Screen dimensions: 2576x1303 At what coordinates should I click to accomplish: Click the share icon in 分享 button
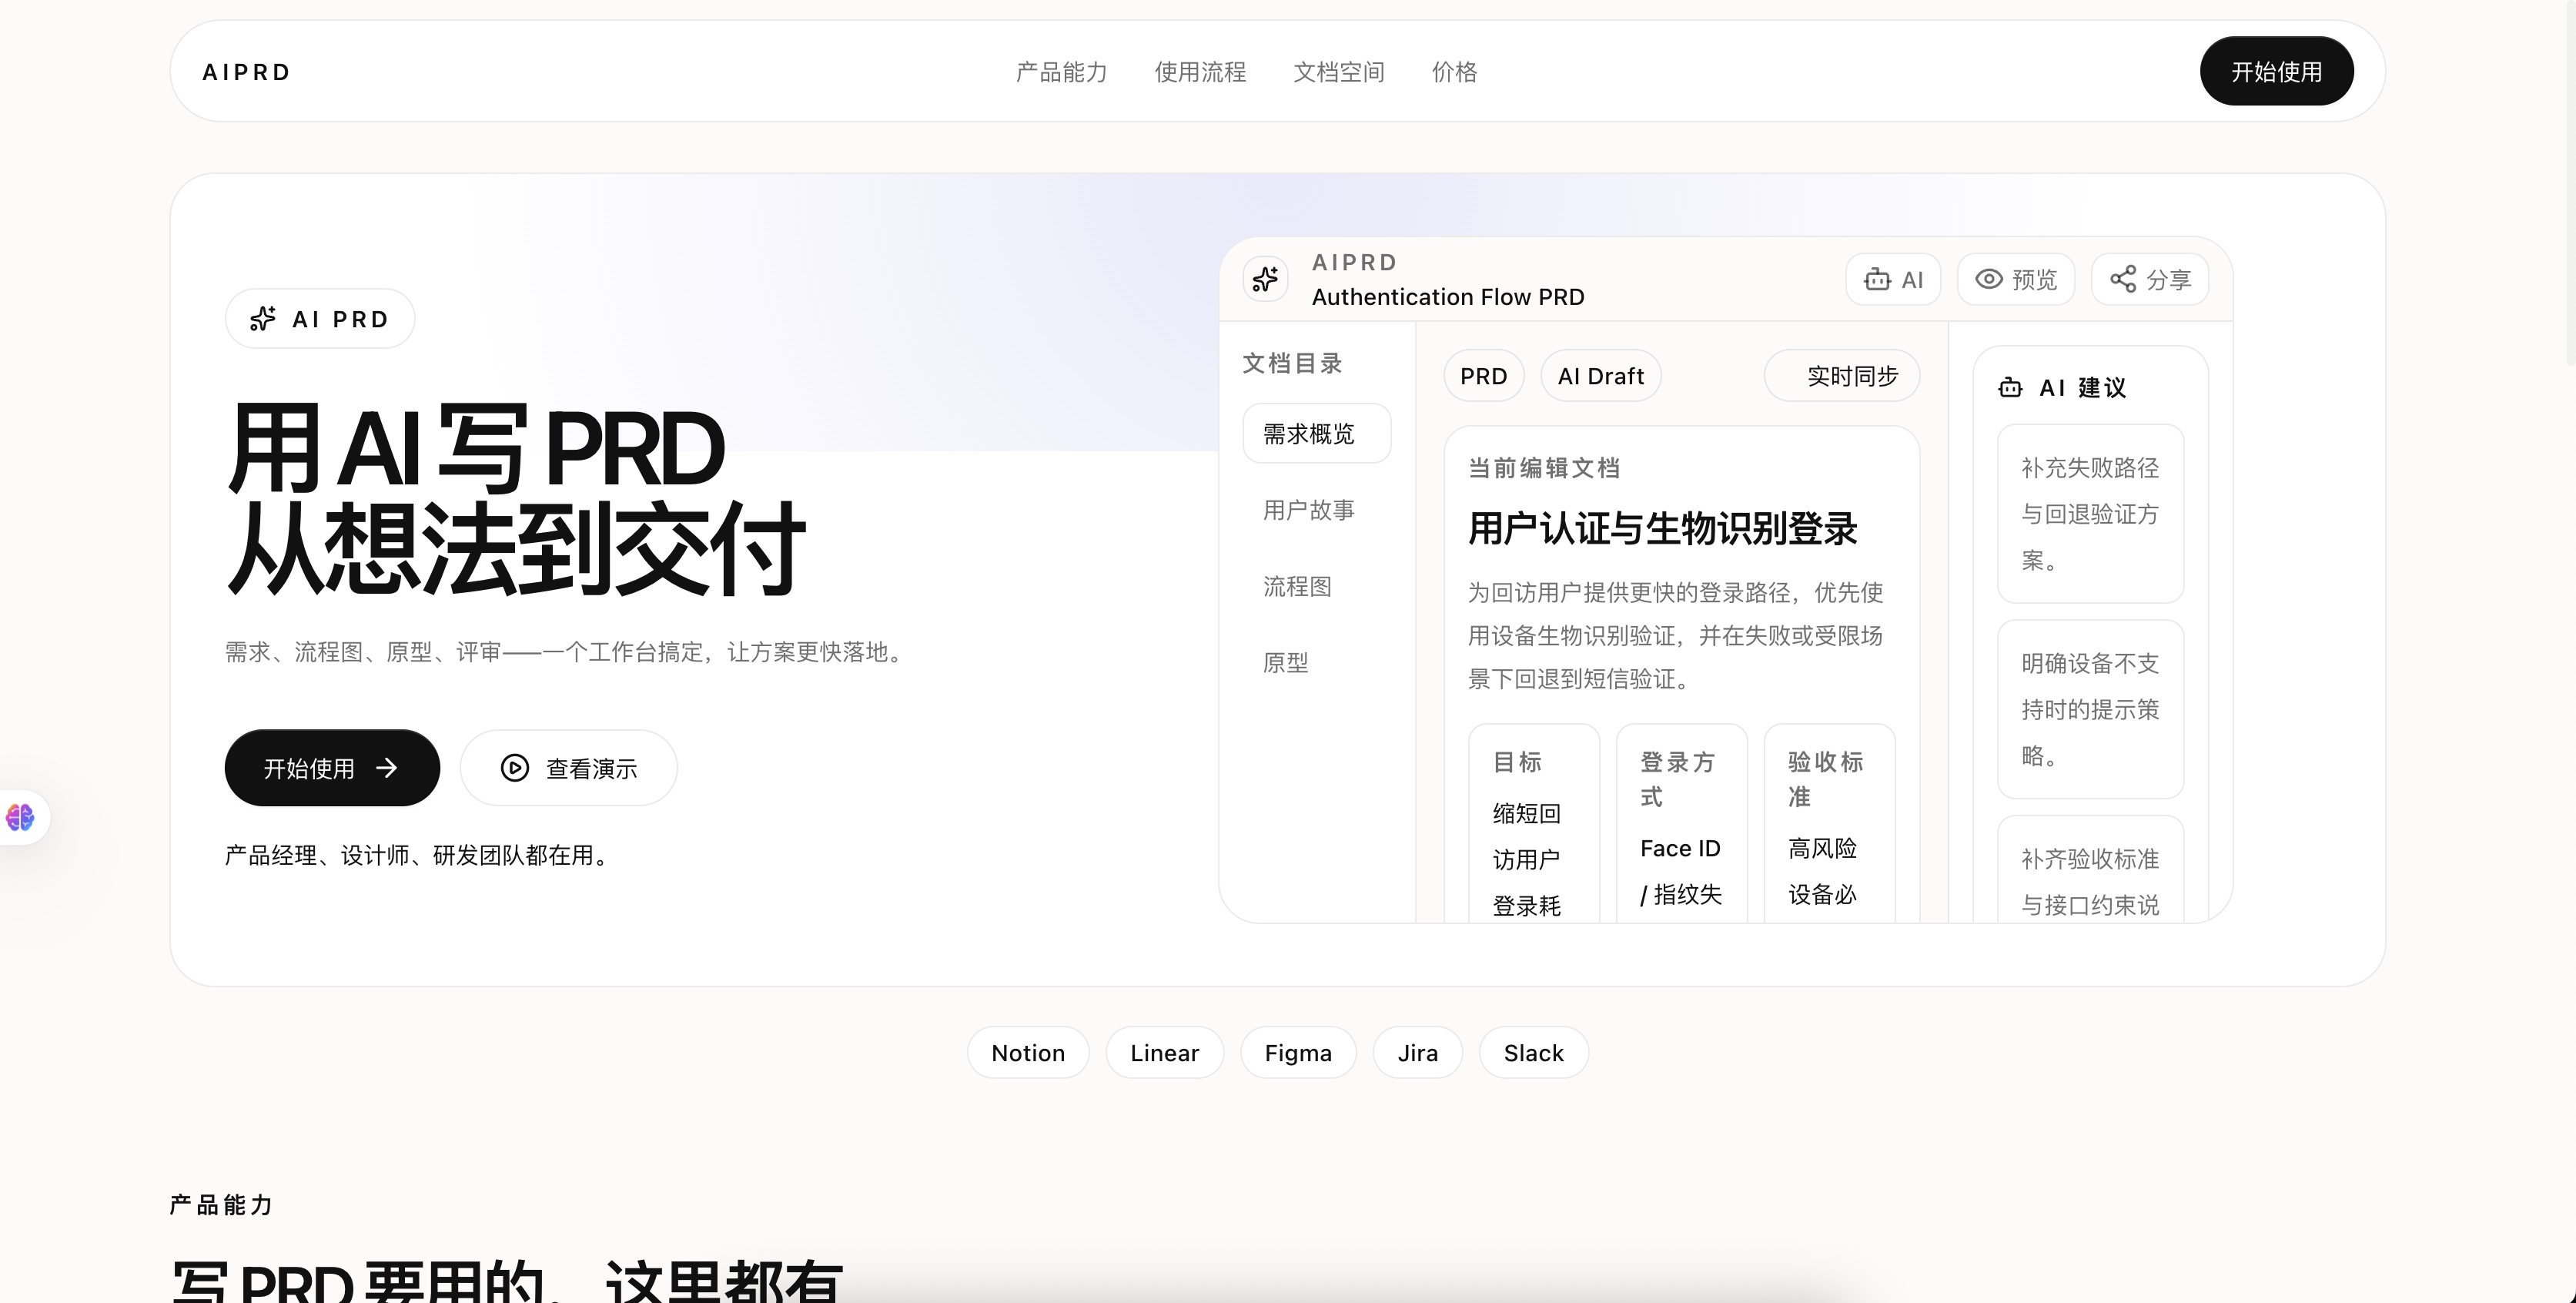[2123, 280]
